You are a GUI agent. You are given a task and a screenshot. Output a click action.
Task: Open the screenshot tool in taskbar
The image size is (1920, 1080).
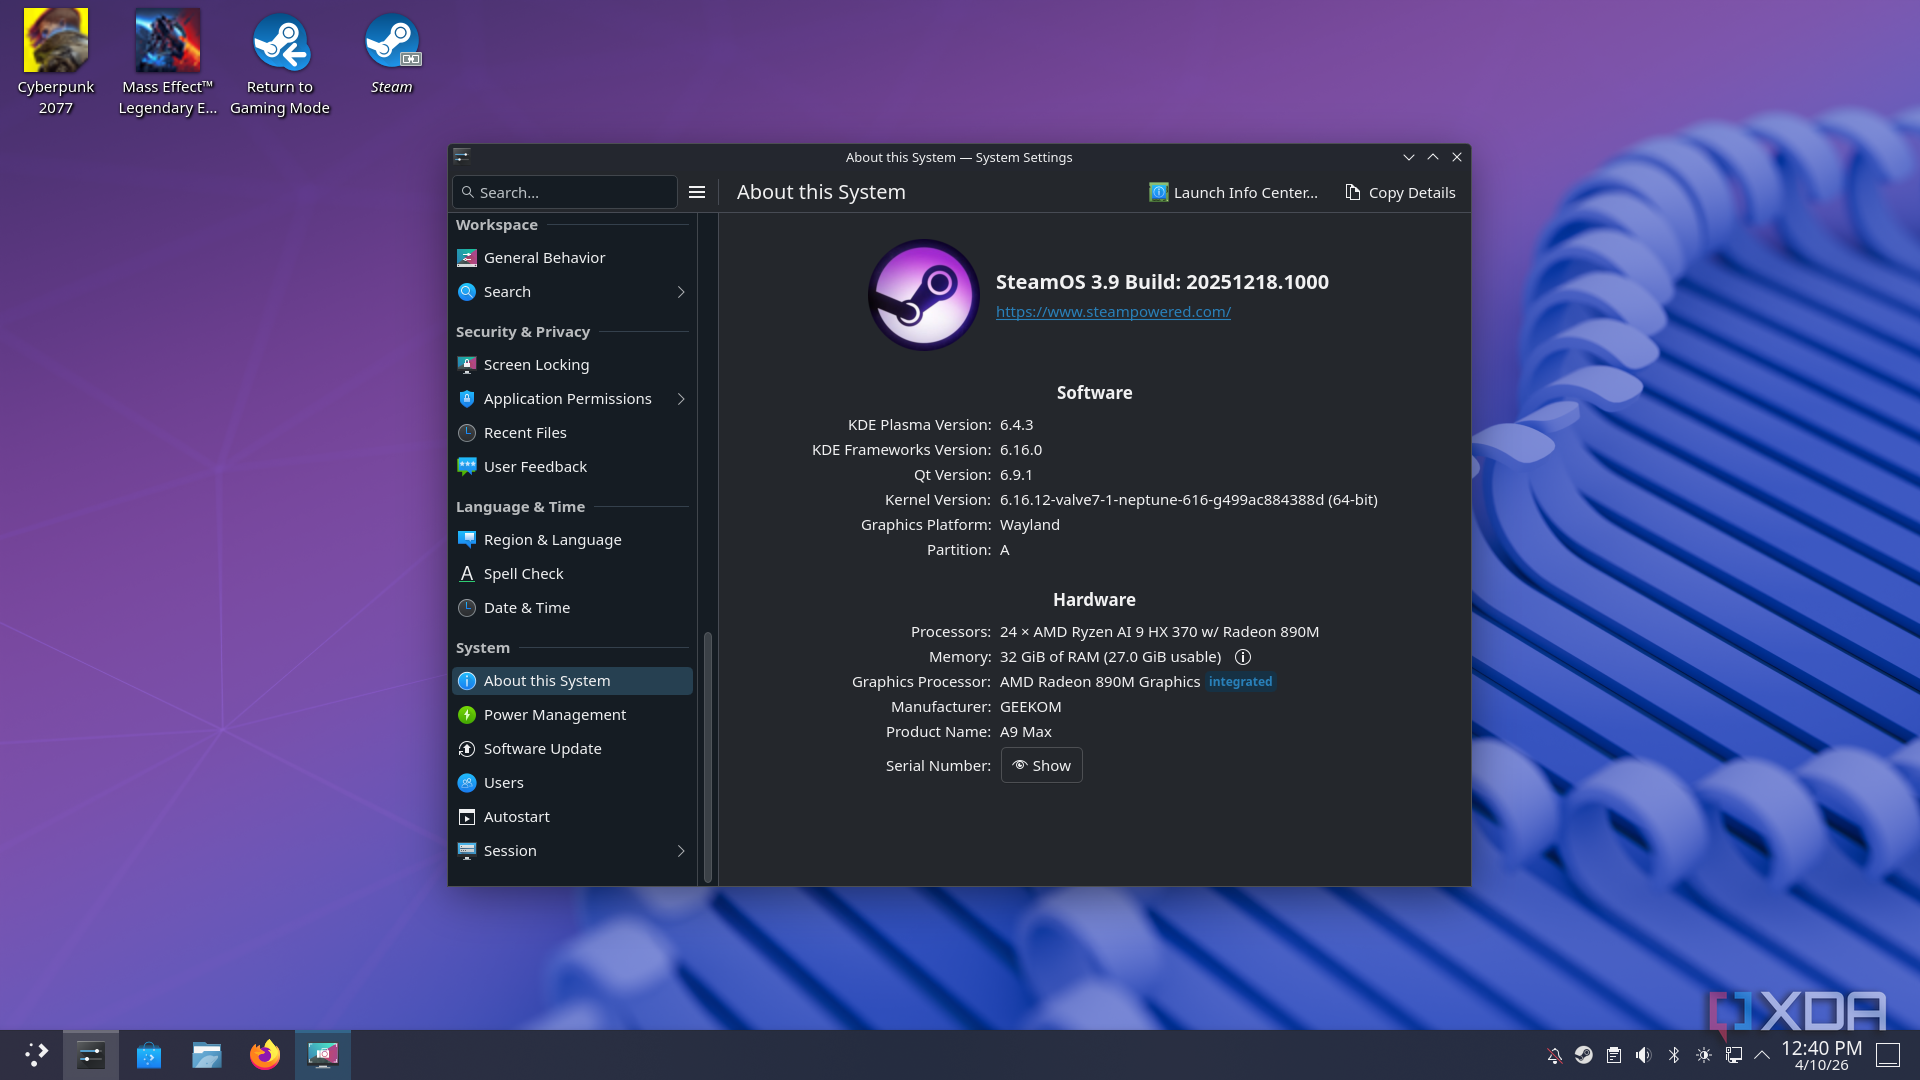[323, 1054]
